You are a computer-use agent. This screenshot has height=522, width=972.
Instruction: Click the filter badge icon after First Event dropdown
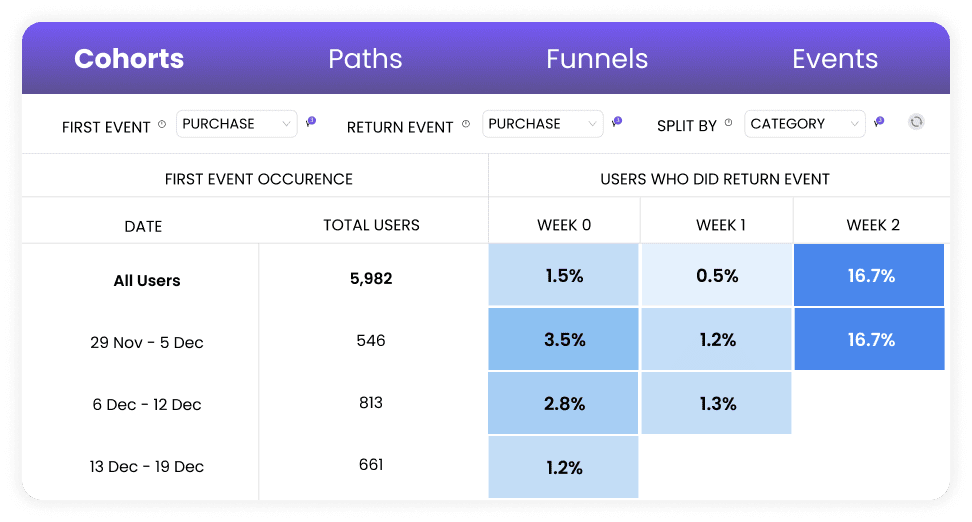click(311, 122)
